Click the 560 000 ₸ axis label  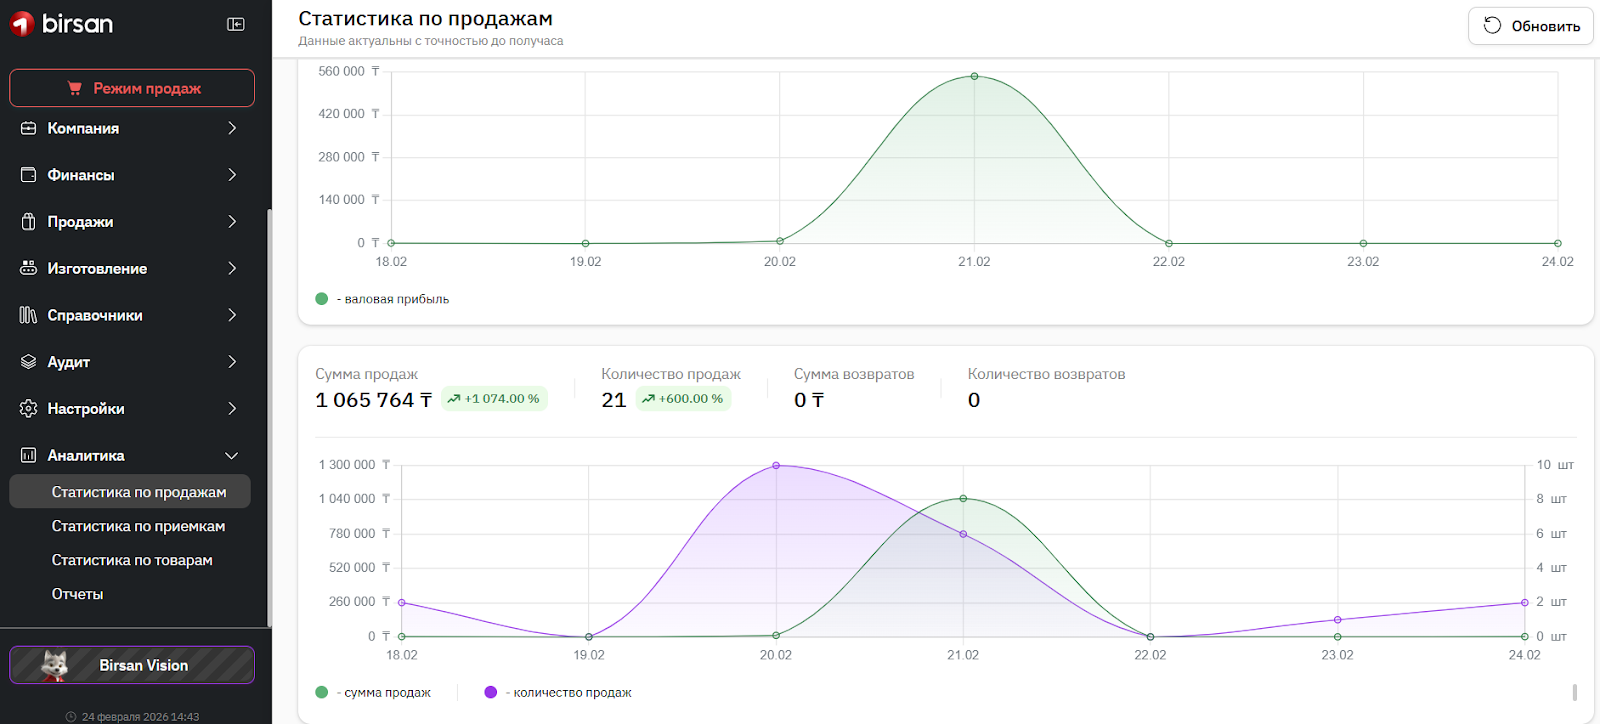(349, 71)
